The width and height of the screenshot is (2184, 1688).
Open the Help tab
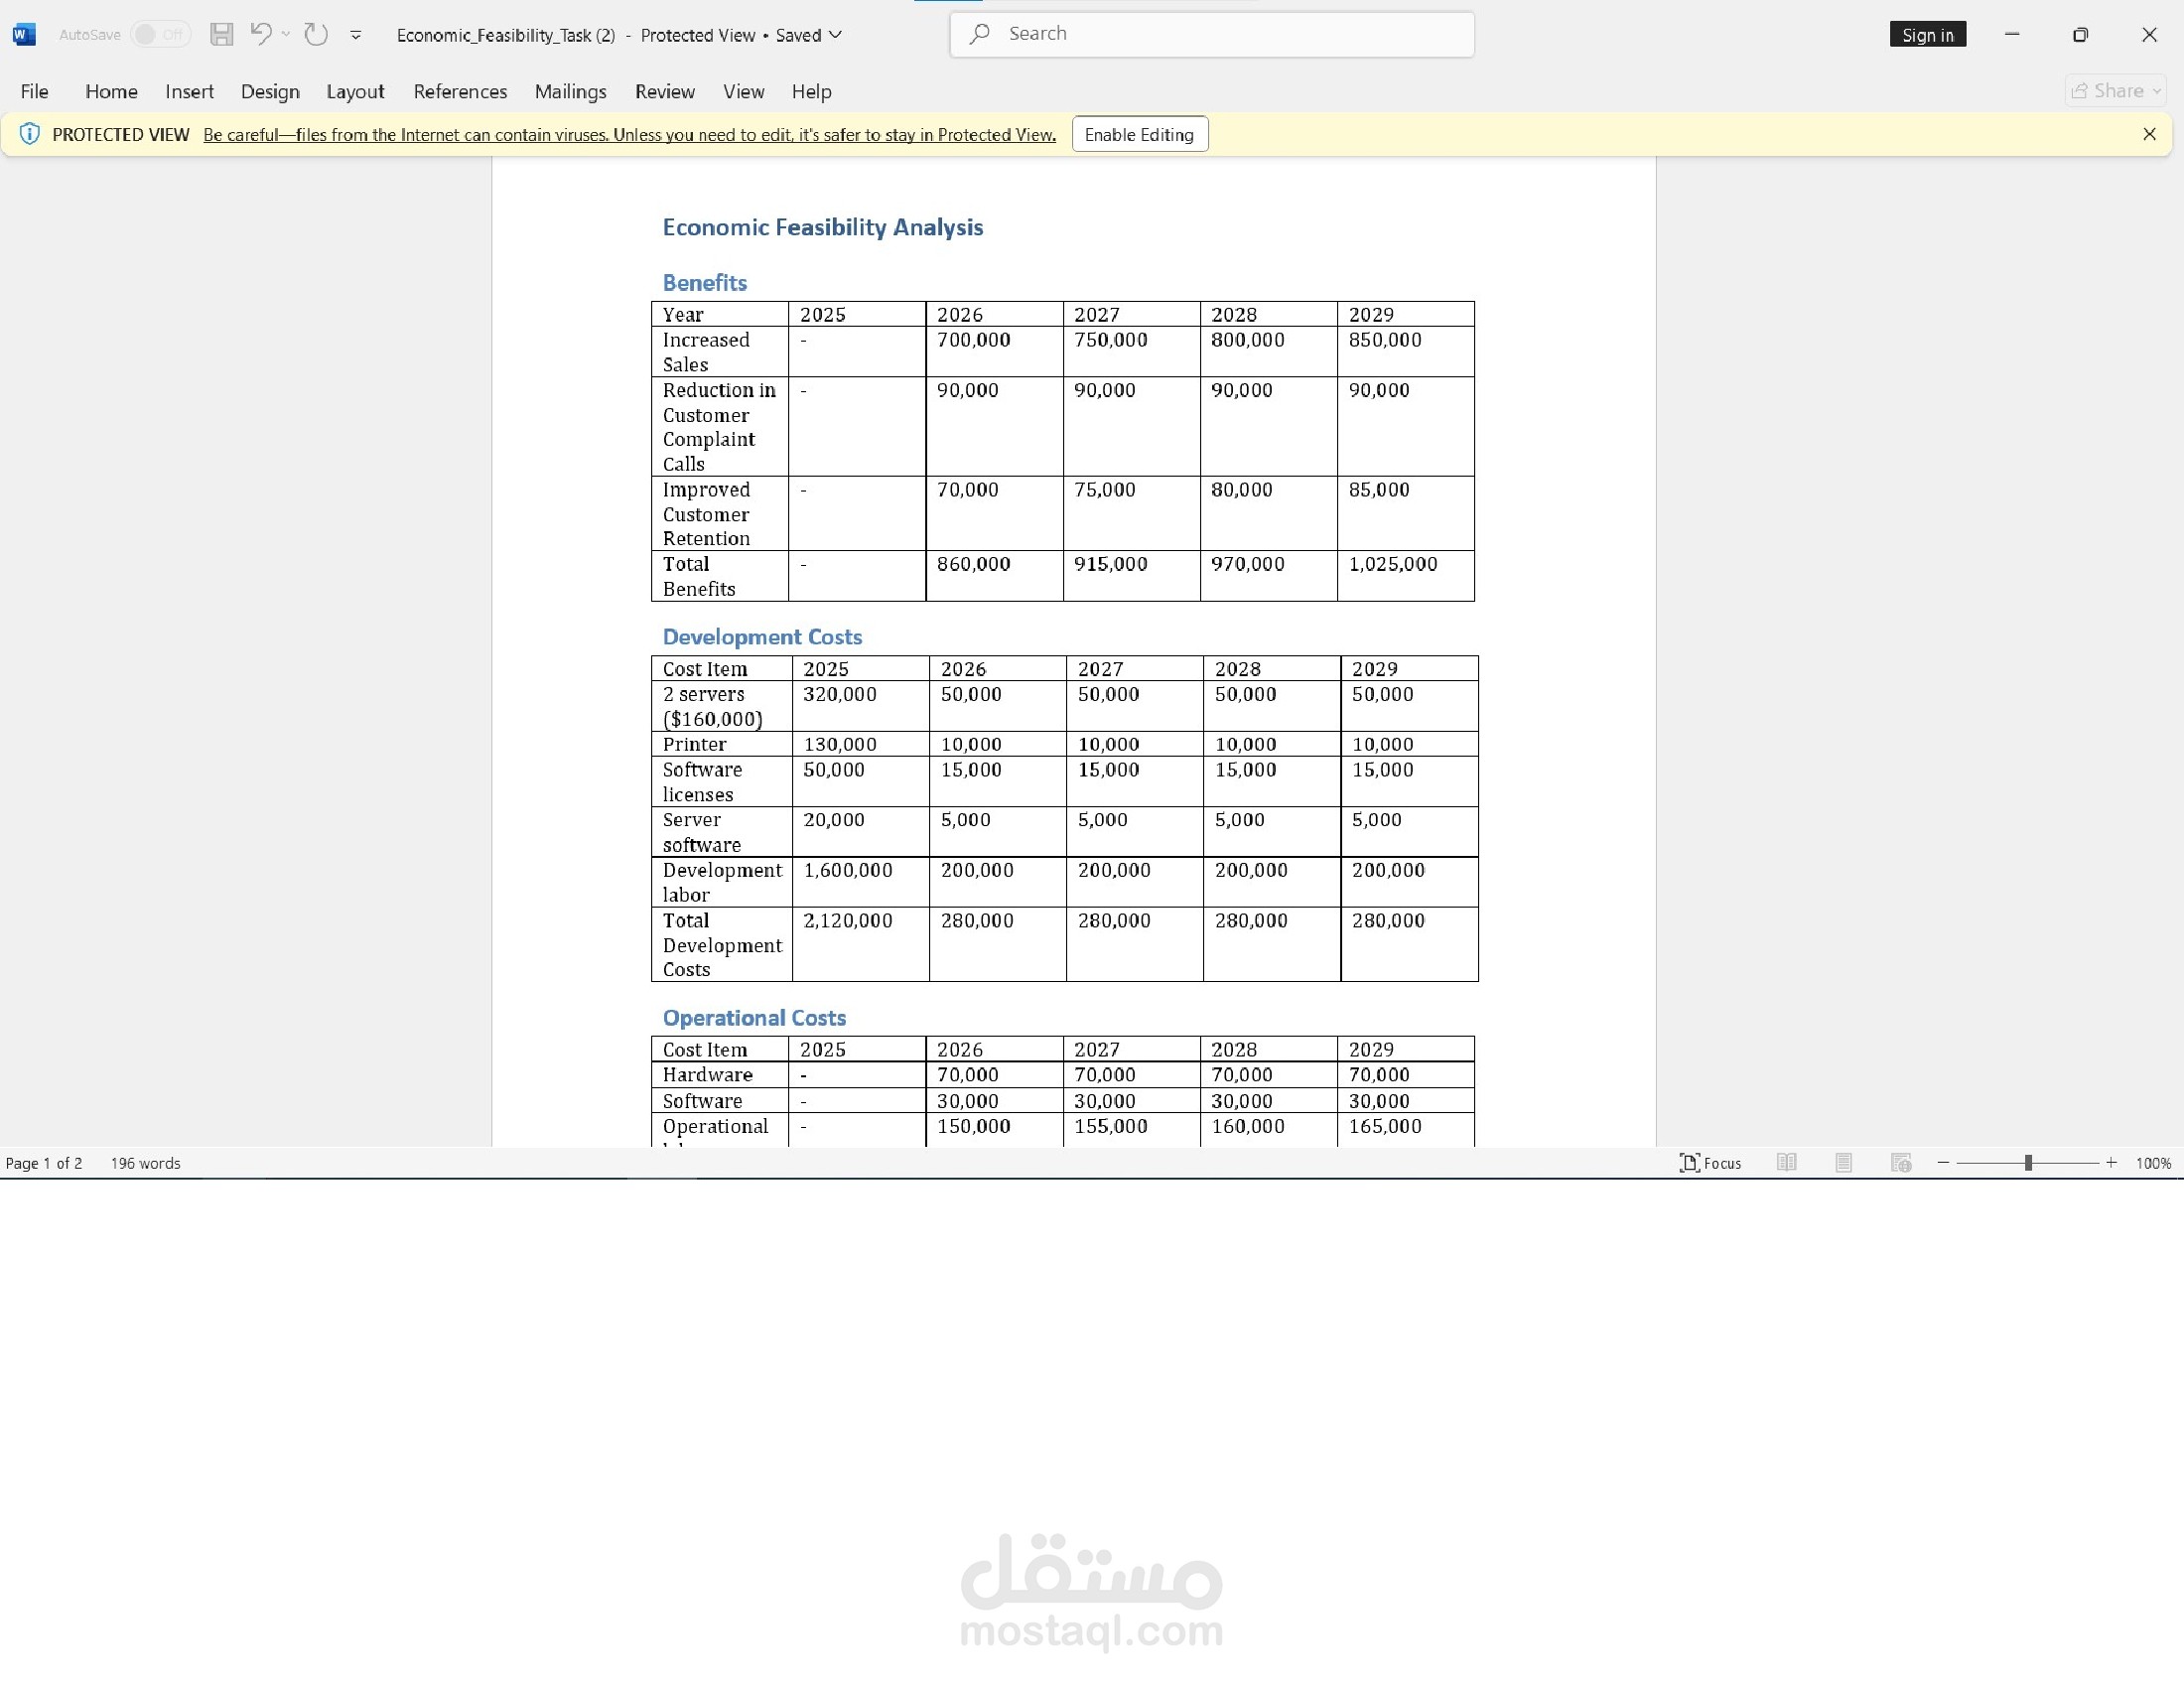(x=811, y=91)
